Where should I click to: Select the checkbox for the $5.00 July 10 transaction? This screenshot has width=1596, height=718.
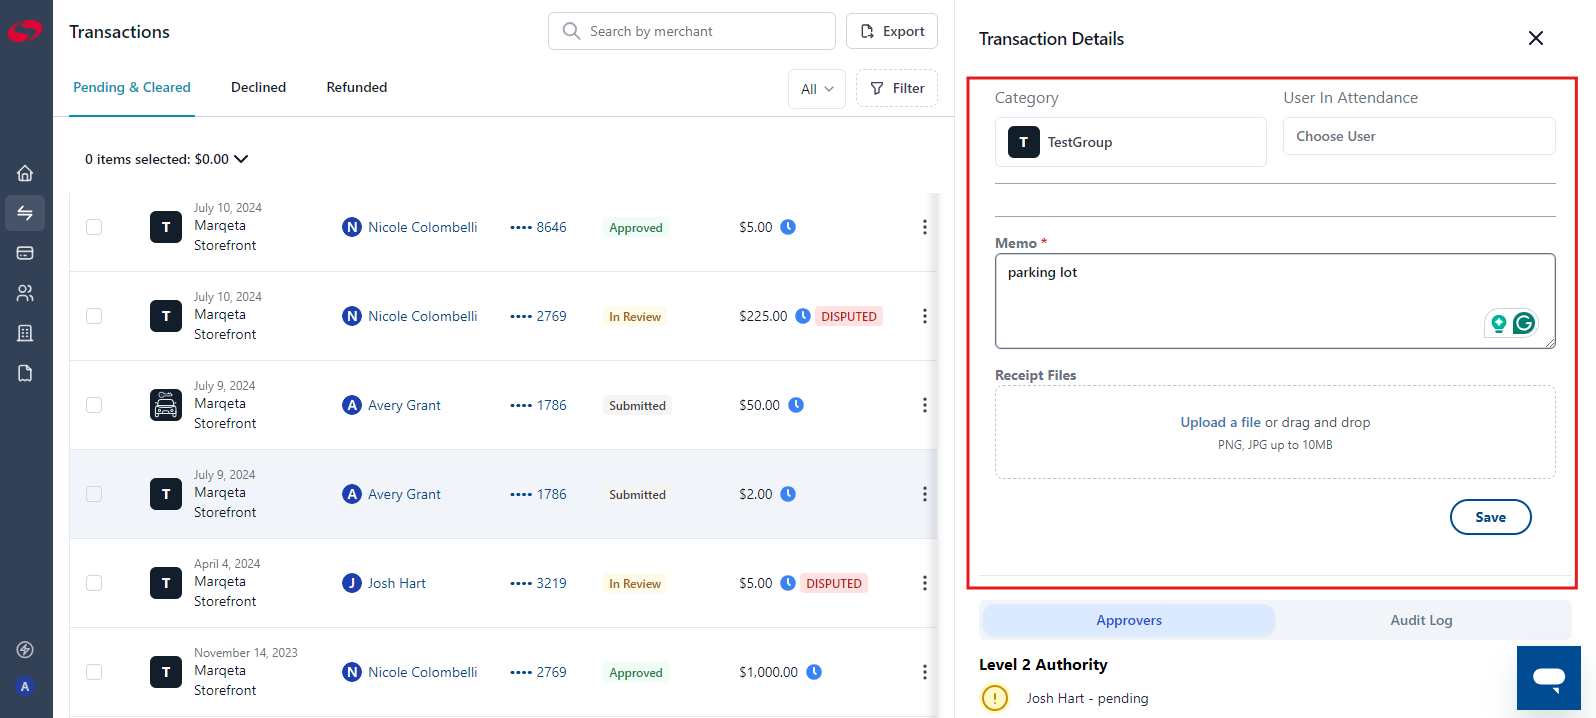(94, 227)
